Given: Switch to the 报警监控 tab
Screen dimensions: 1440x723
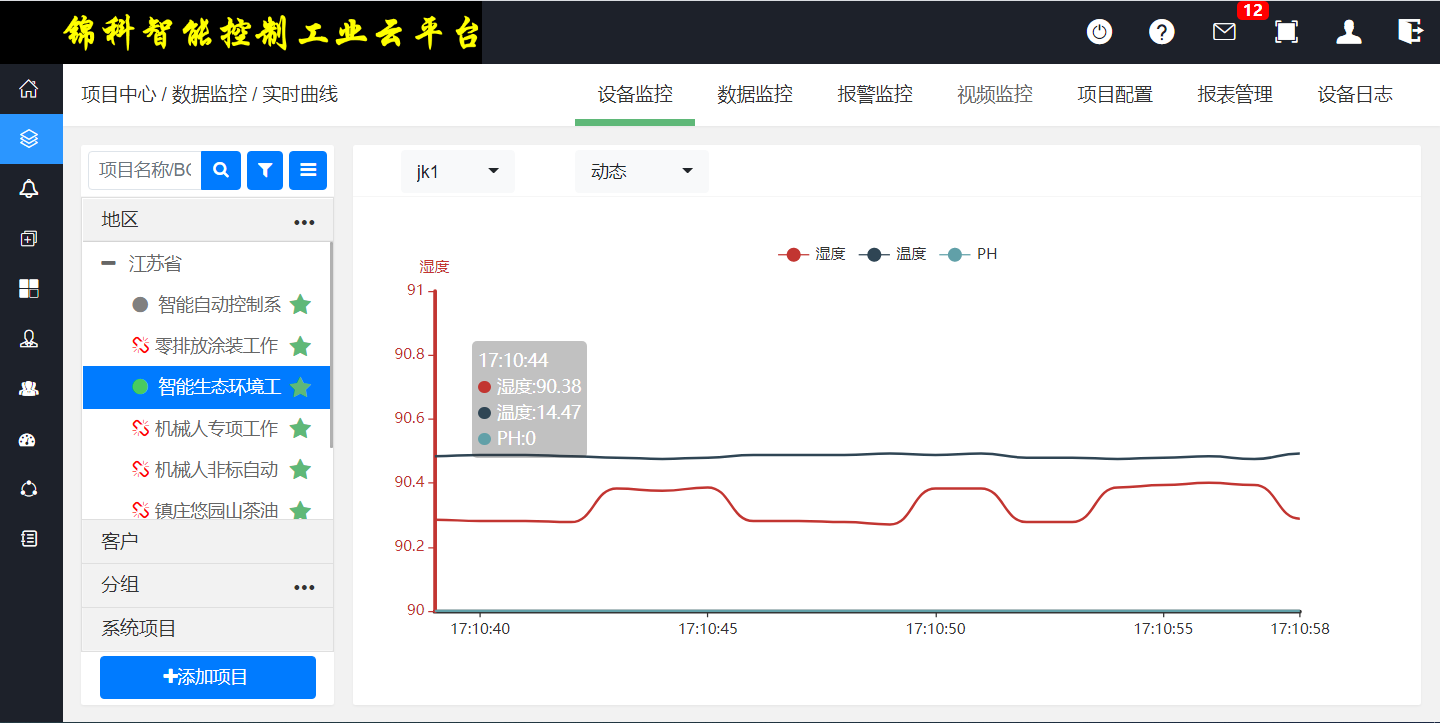Looking at the screenshot, I should (x=875, y=95).
